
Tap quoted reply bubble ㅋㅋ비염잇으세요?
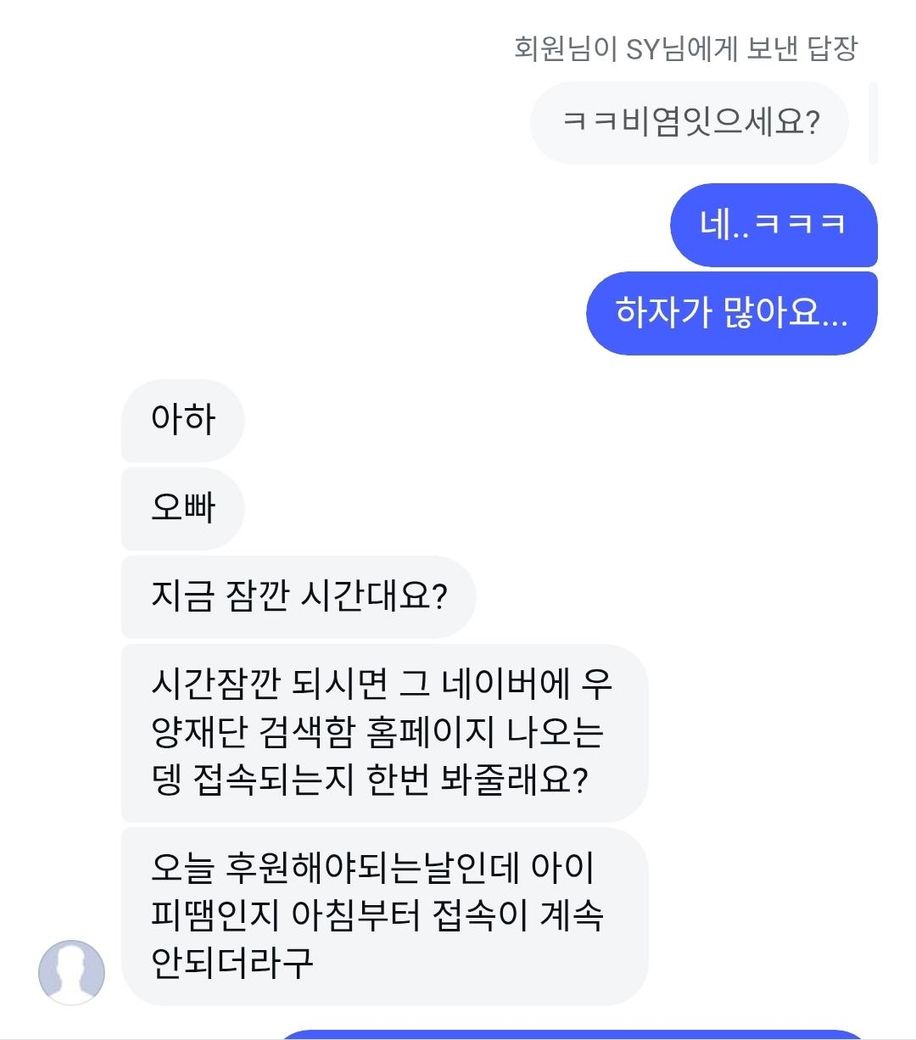coord(689,123)
